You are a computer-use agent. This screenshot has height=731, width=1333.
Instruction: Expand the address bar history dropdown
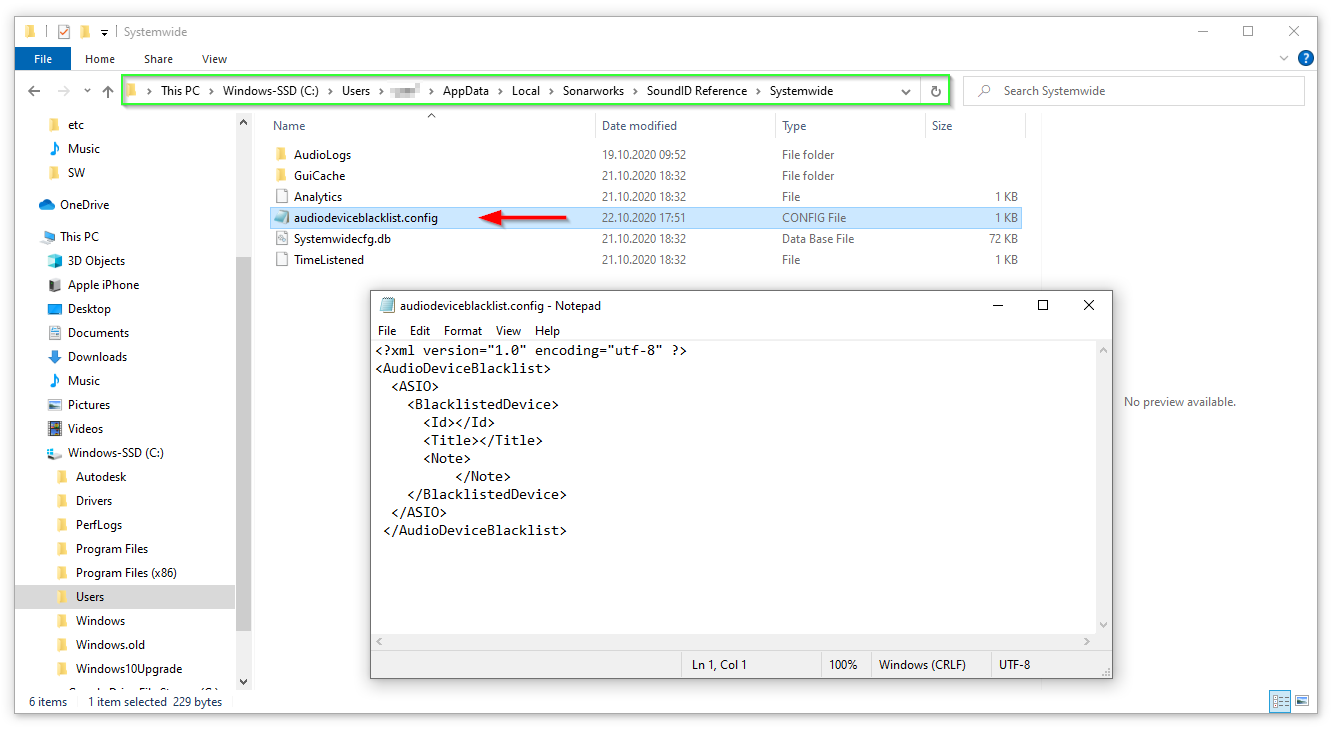[905, 91]
